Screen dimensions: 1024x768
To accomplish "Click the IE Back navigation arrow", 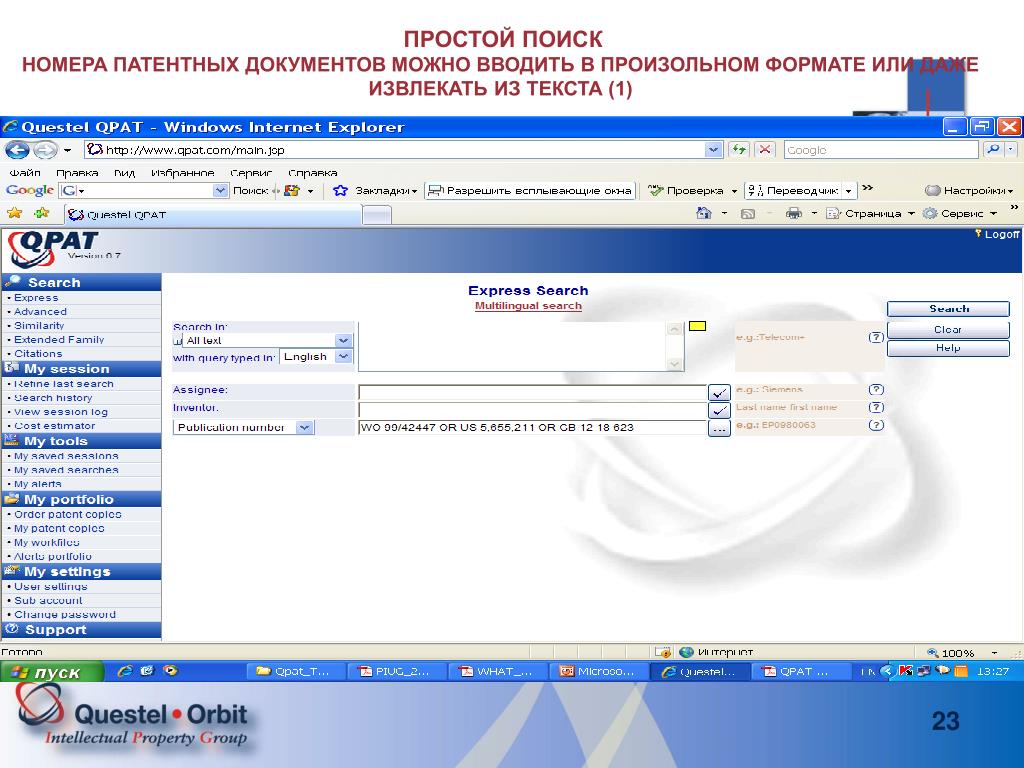I will pos(17,151).
